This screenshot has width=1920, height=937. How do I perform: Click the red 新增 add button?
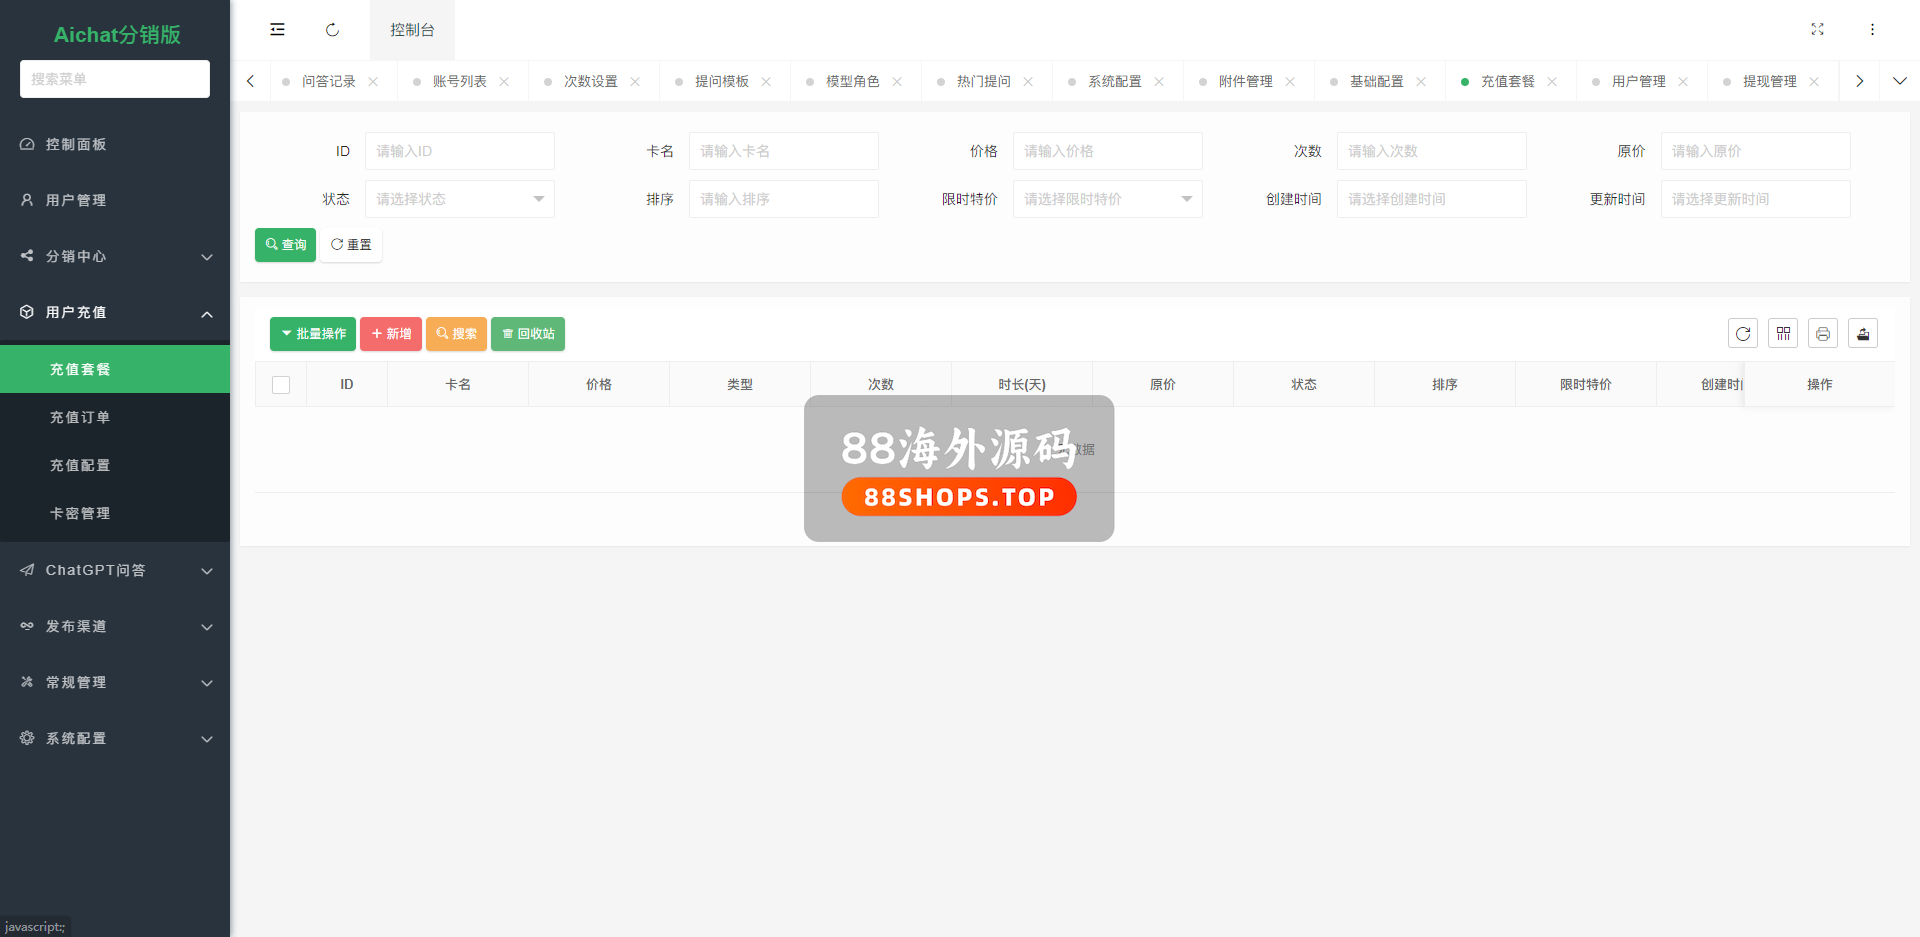coord(390,334)
